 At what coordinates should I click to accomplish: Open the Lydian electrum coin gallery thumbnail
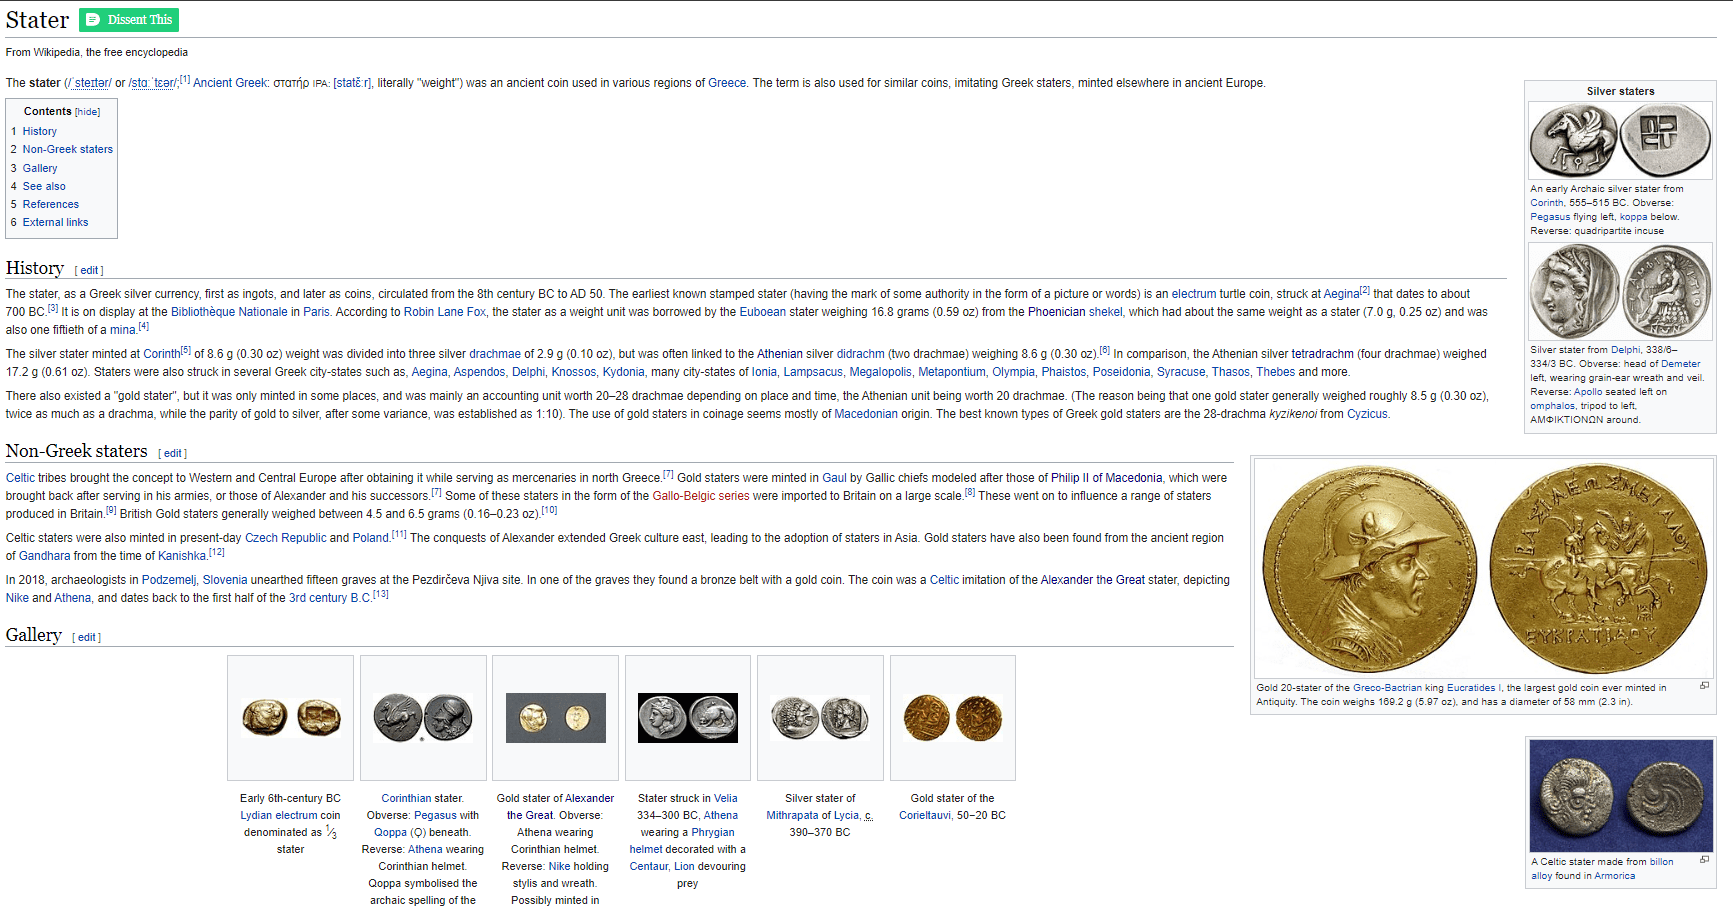point(290,717)
